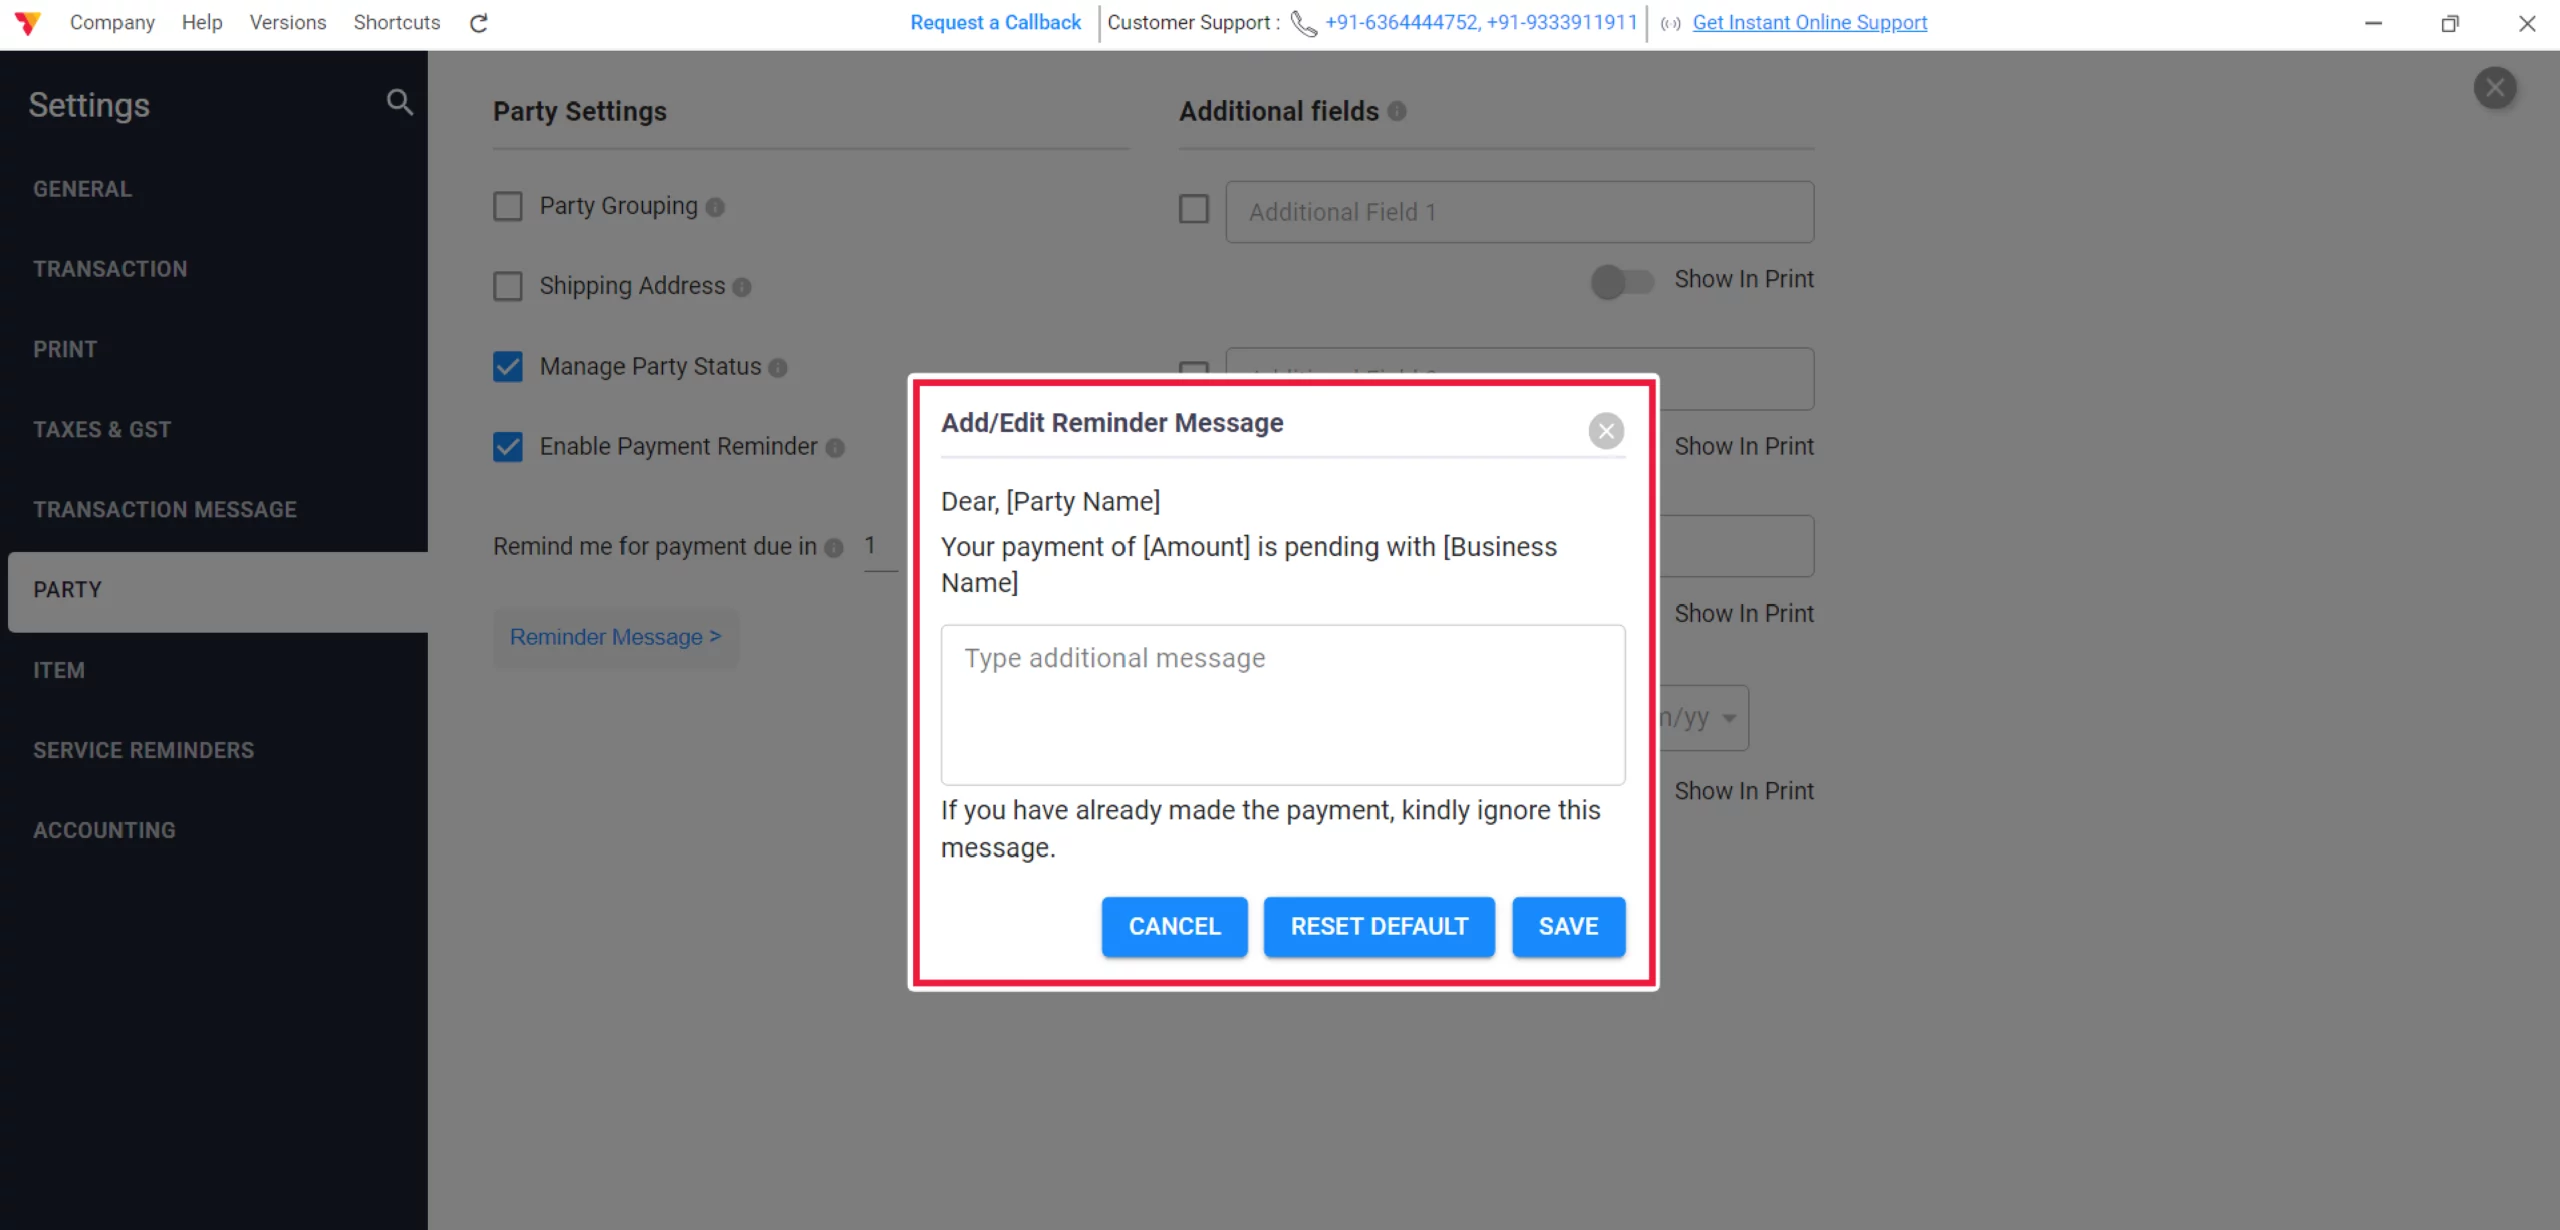Click info icon next to Additional fields

pos(1397,111)
